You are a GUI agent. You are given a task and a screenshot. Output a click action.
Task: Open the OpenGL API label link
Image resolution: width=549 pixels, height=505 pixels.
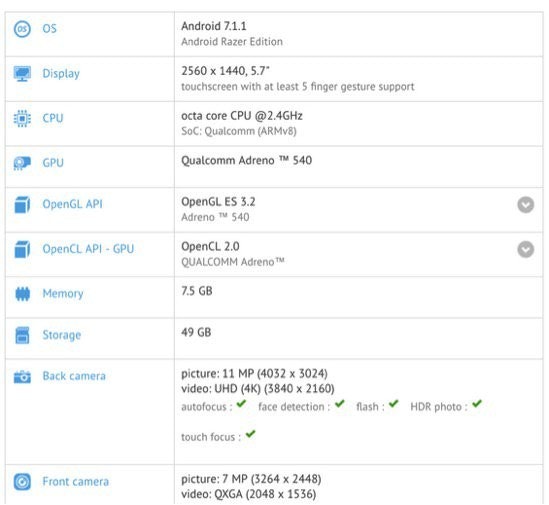pos(72,204)
